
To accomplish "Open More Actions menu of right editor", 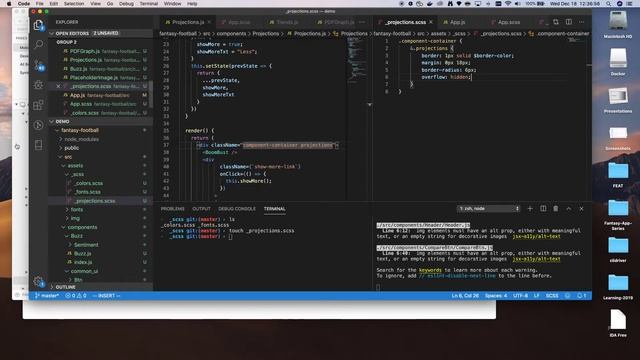I will pyautogui.click(x=582, y=22).
